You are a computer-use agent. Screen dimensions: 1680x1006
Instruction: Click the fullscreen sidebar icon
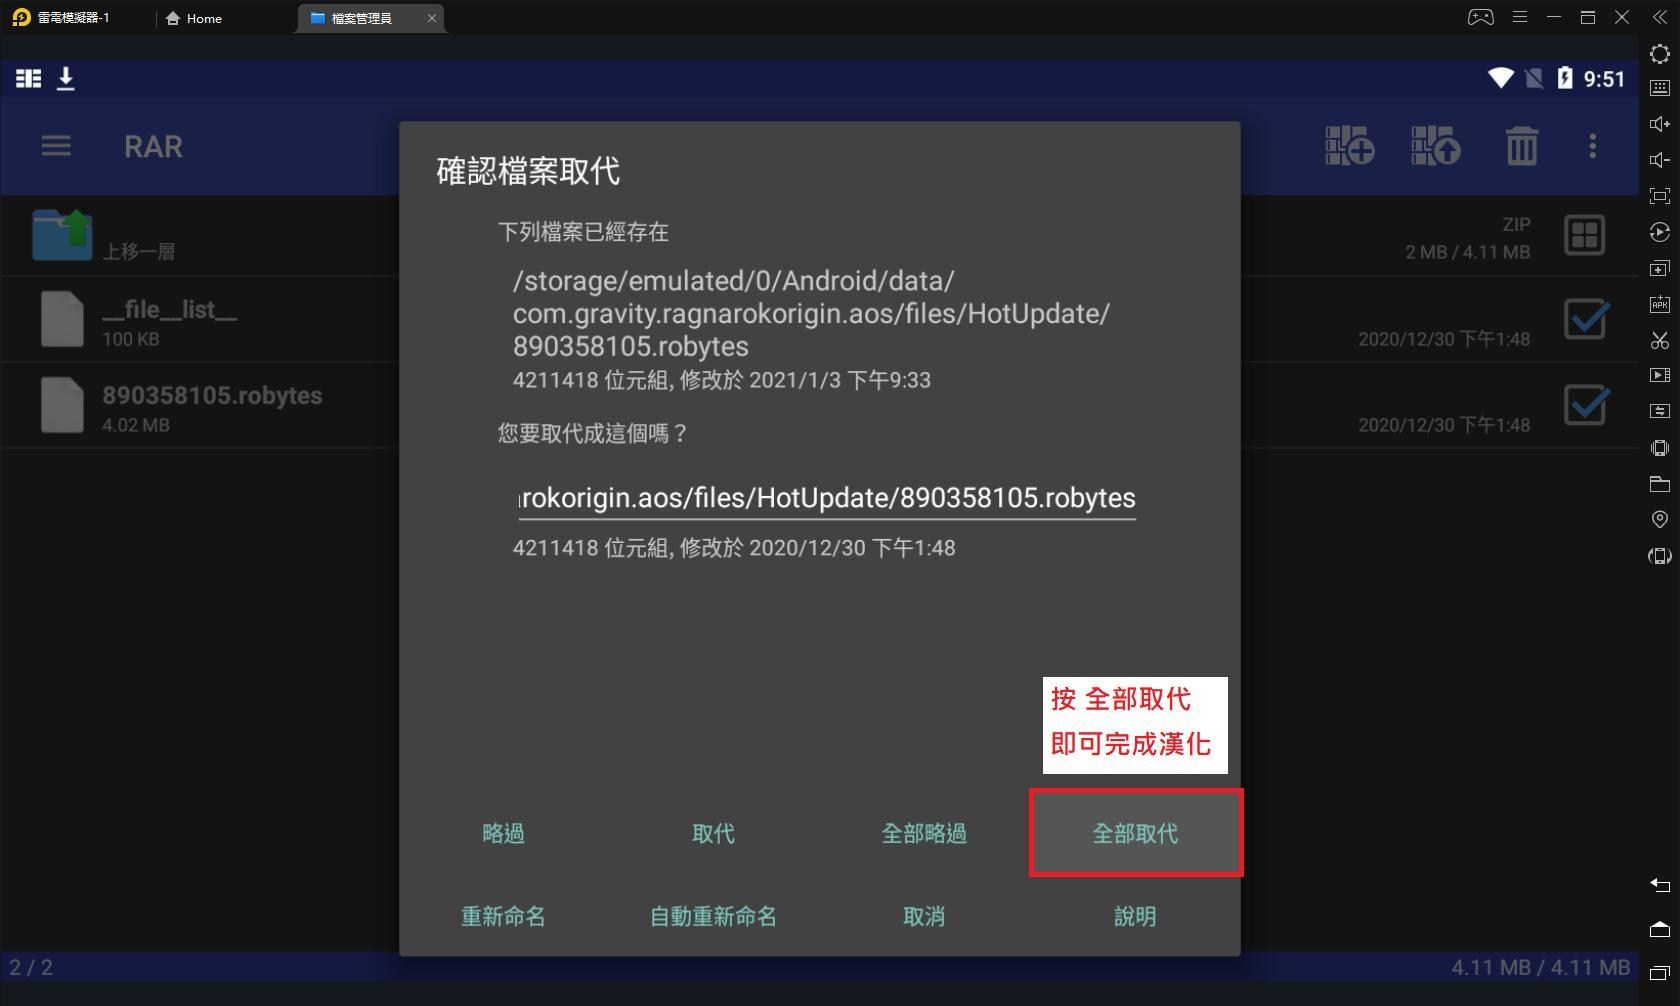[1660, 196]
